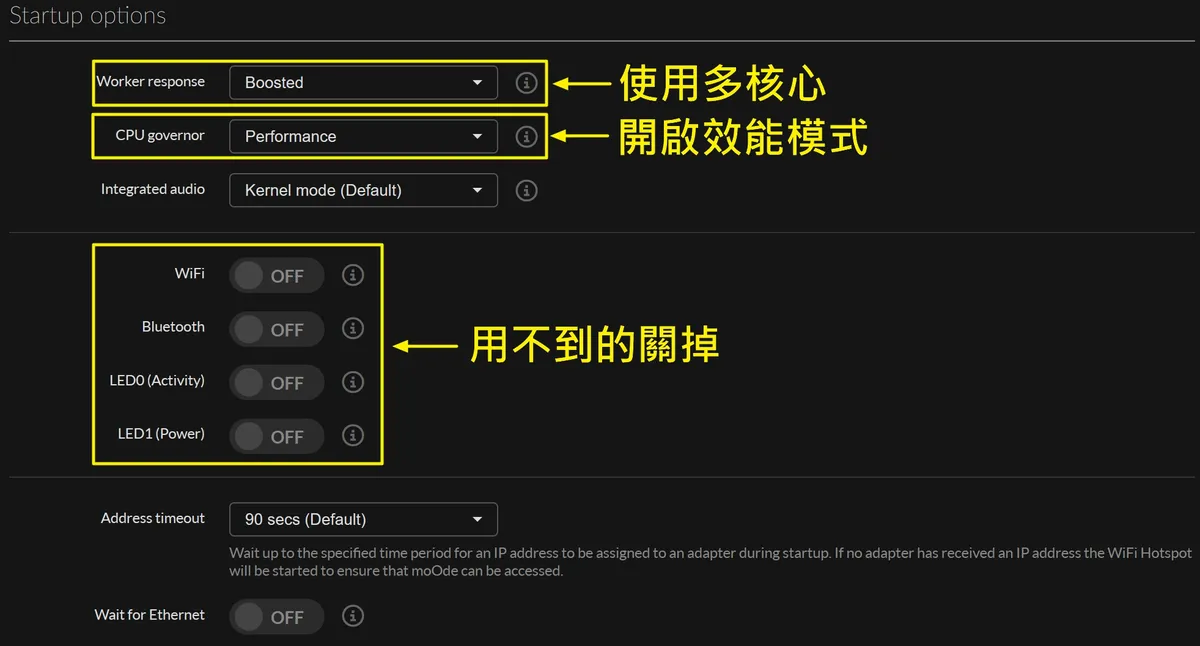Open the Address timeout 90 secs dropdown

(x=364, y=519)
